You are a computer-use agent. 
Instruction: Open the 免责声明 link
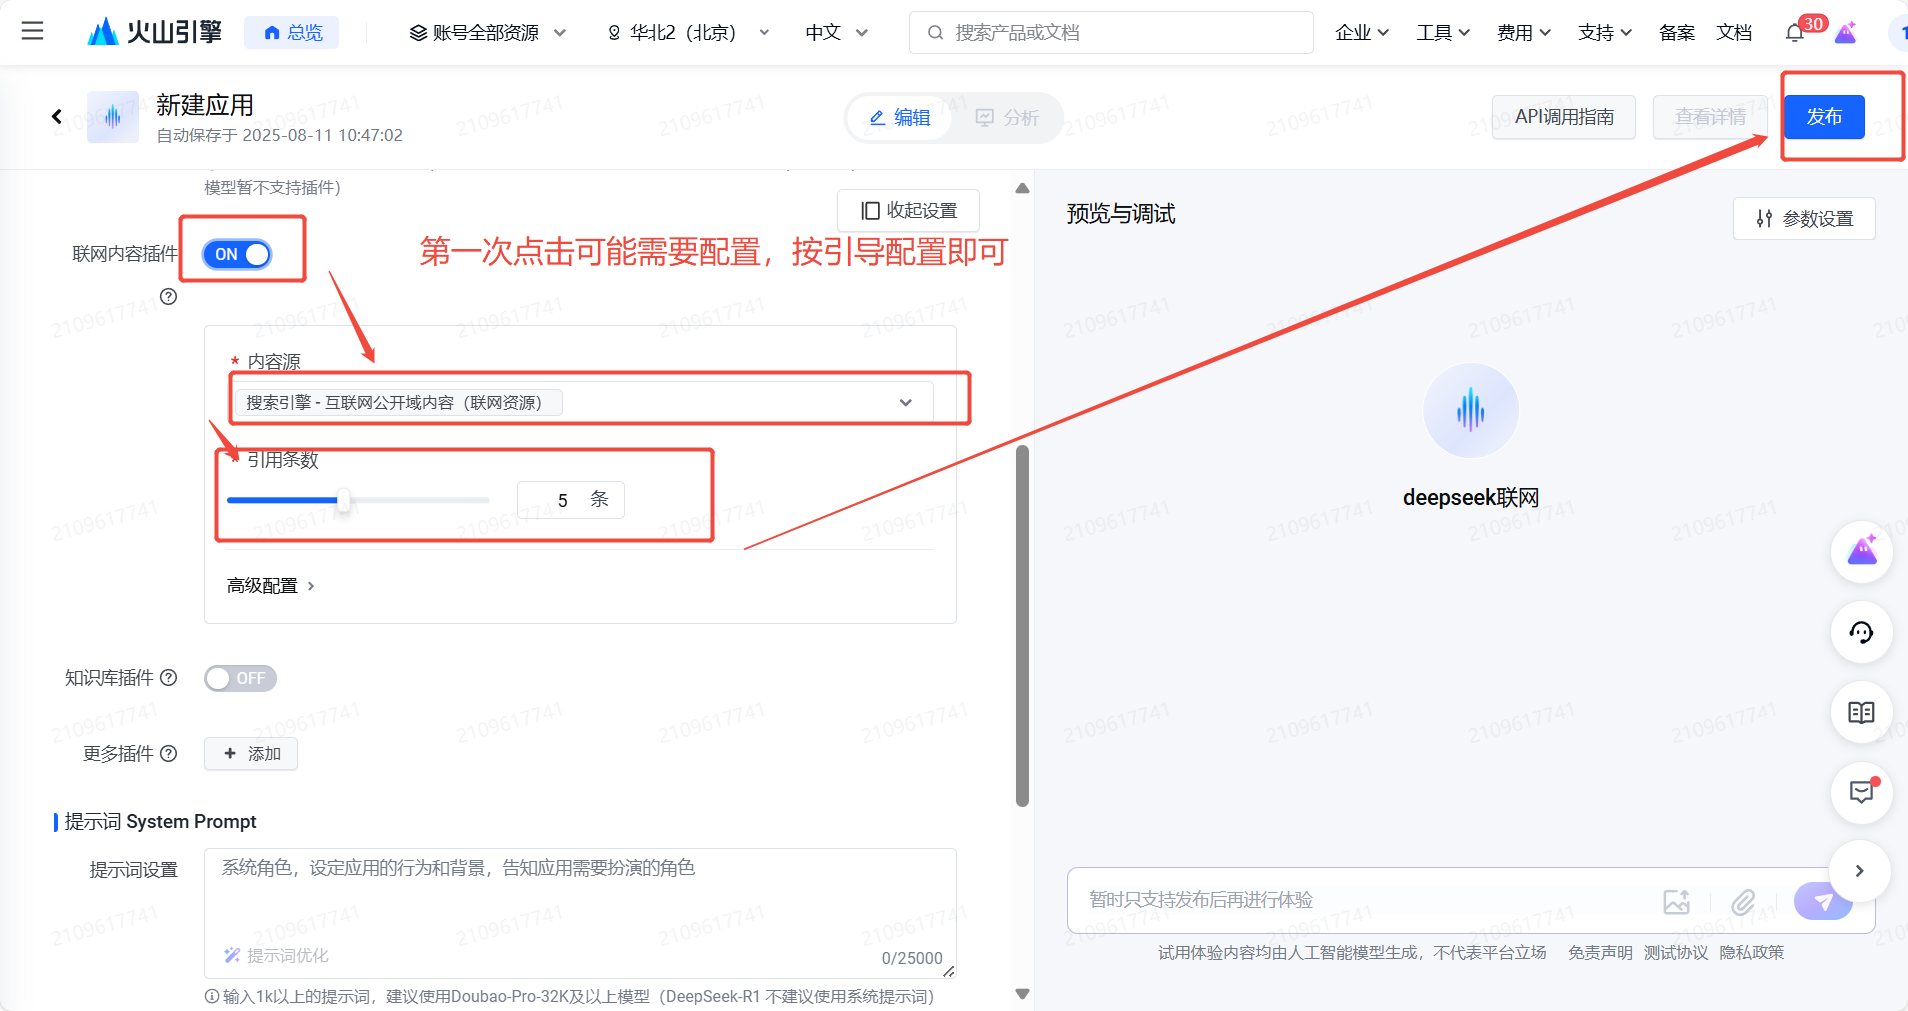click(x=1600, y=953)
